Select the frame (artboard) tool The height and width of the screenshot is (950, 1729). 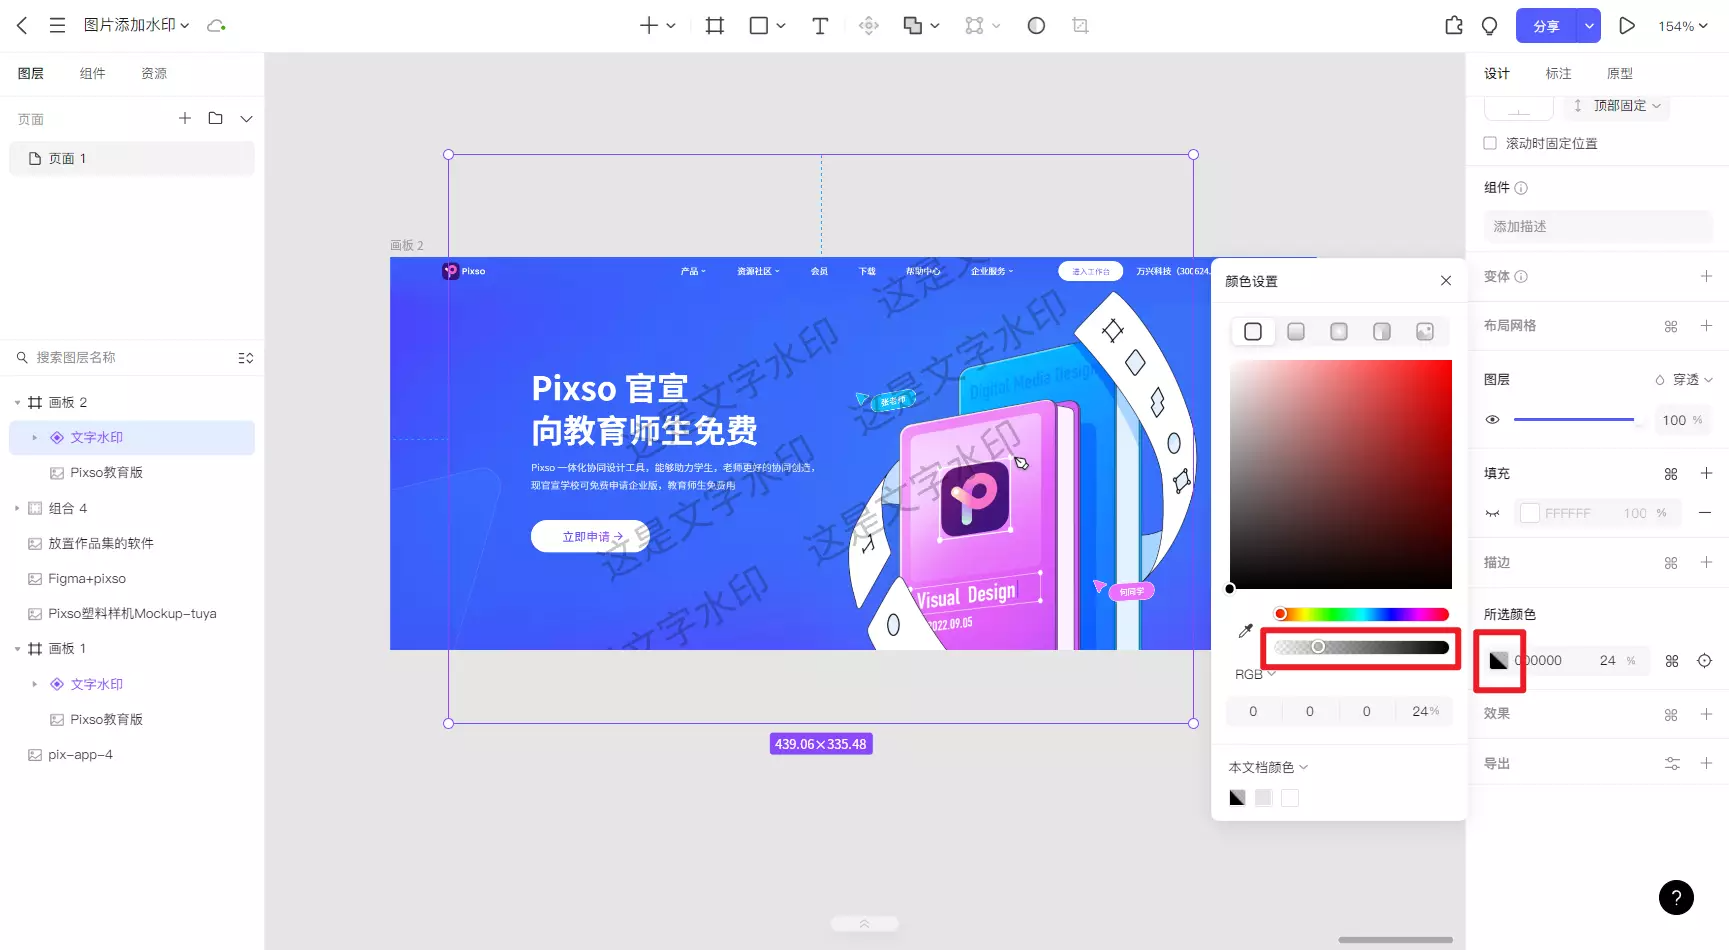714,26
